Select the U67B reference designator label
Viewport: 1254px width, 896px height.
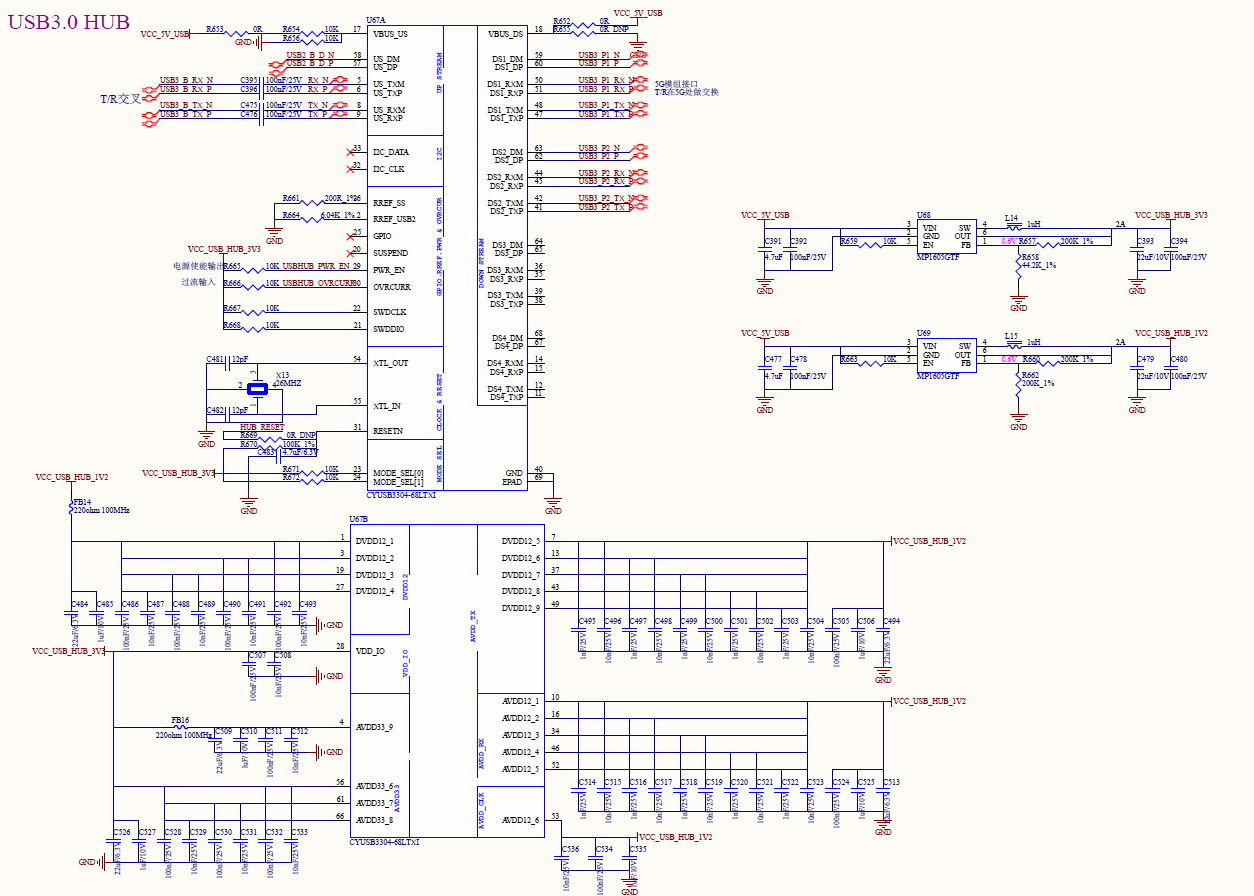pyautogui.click(x=359, y=519)
